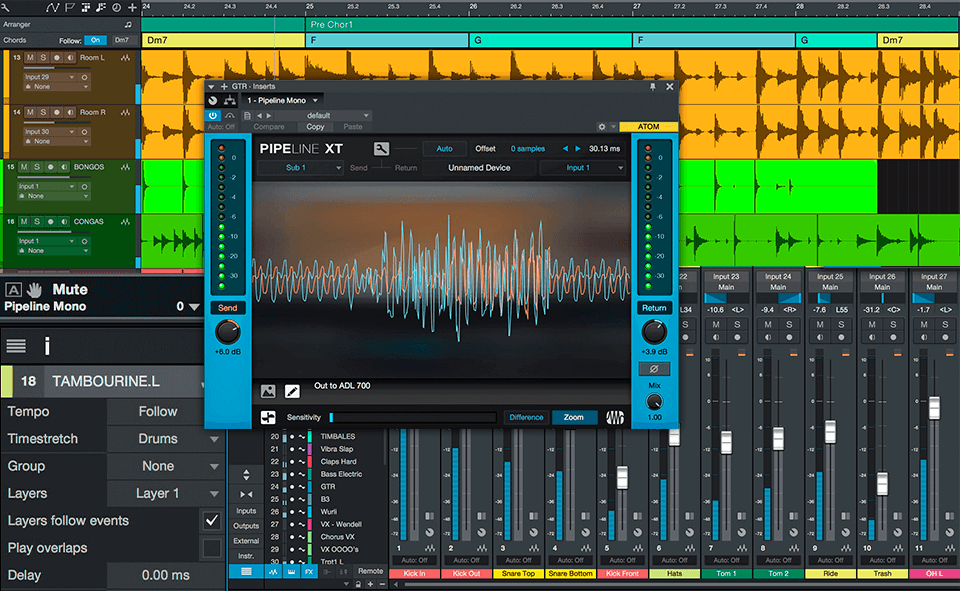Select the Difference tab near Sensitivity

(525, 417)
